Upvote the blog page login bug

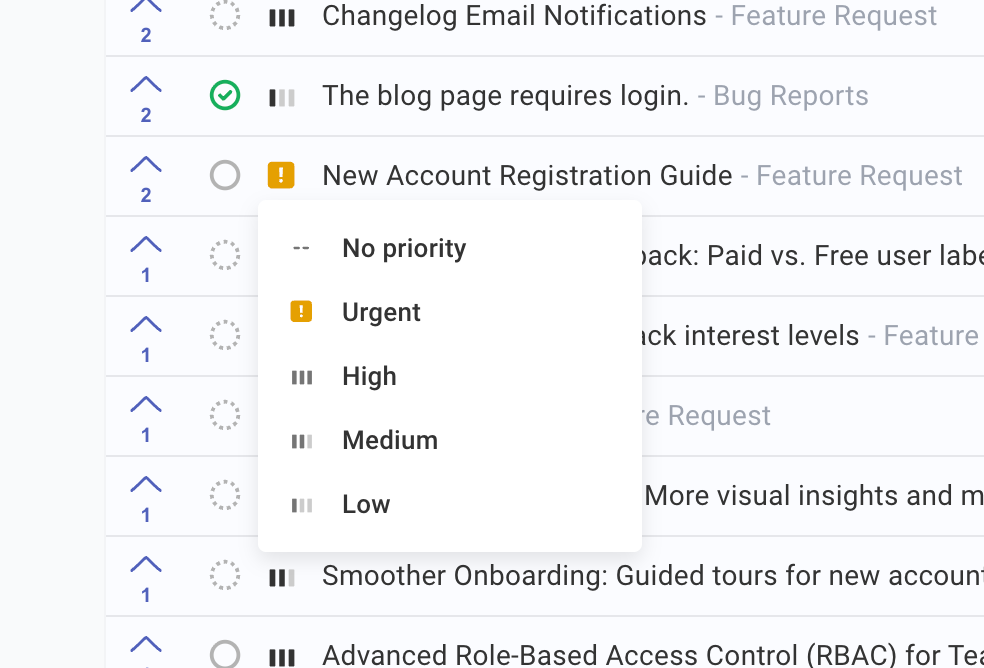(146, 84)
